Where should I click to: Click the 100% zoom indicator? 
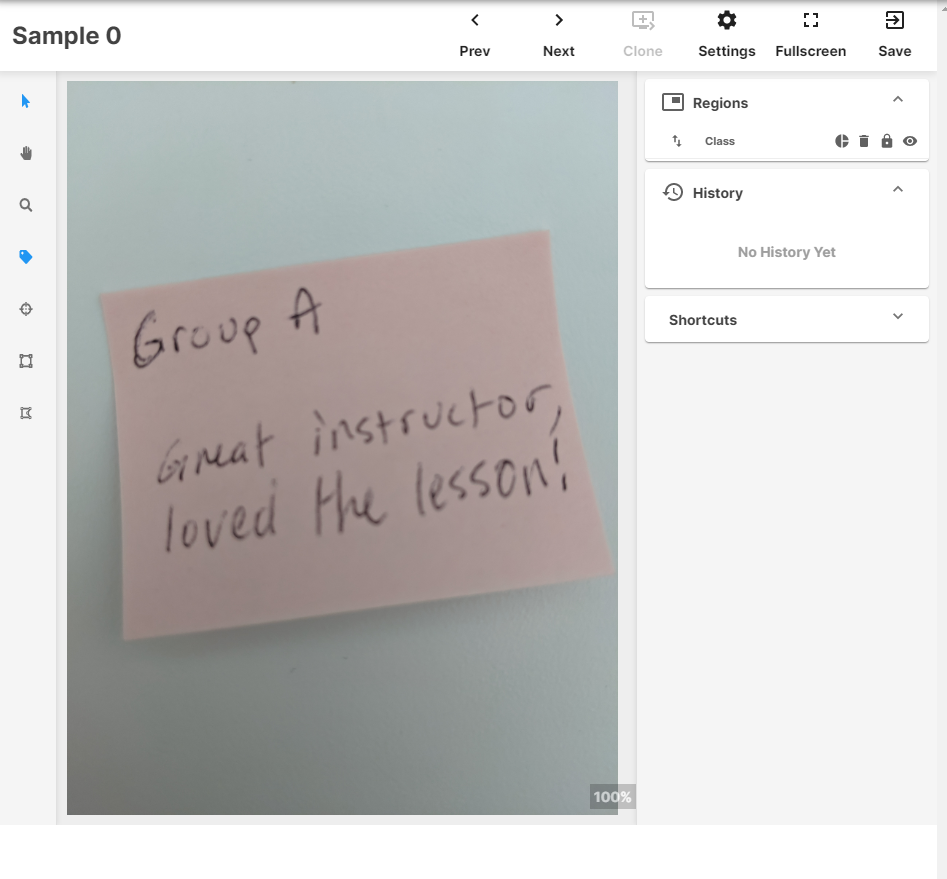point(611,797)
